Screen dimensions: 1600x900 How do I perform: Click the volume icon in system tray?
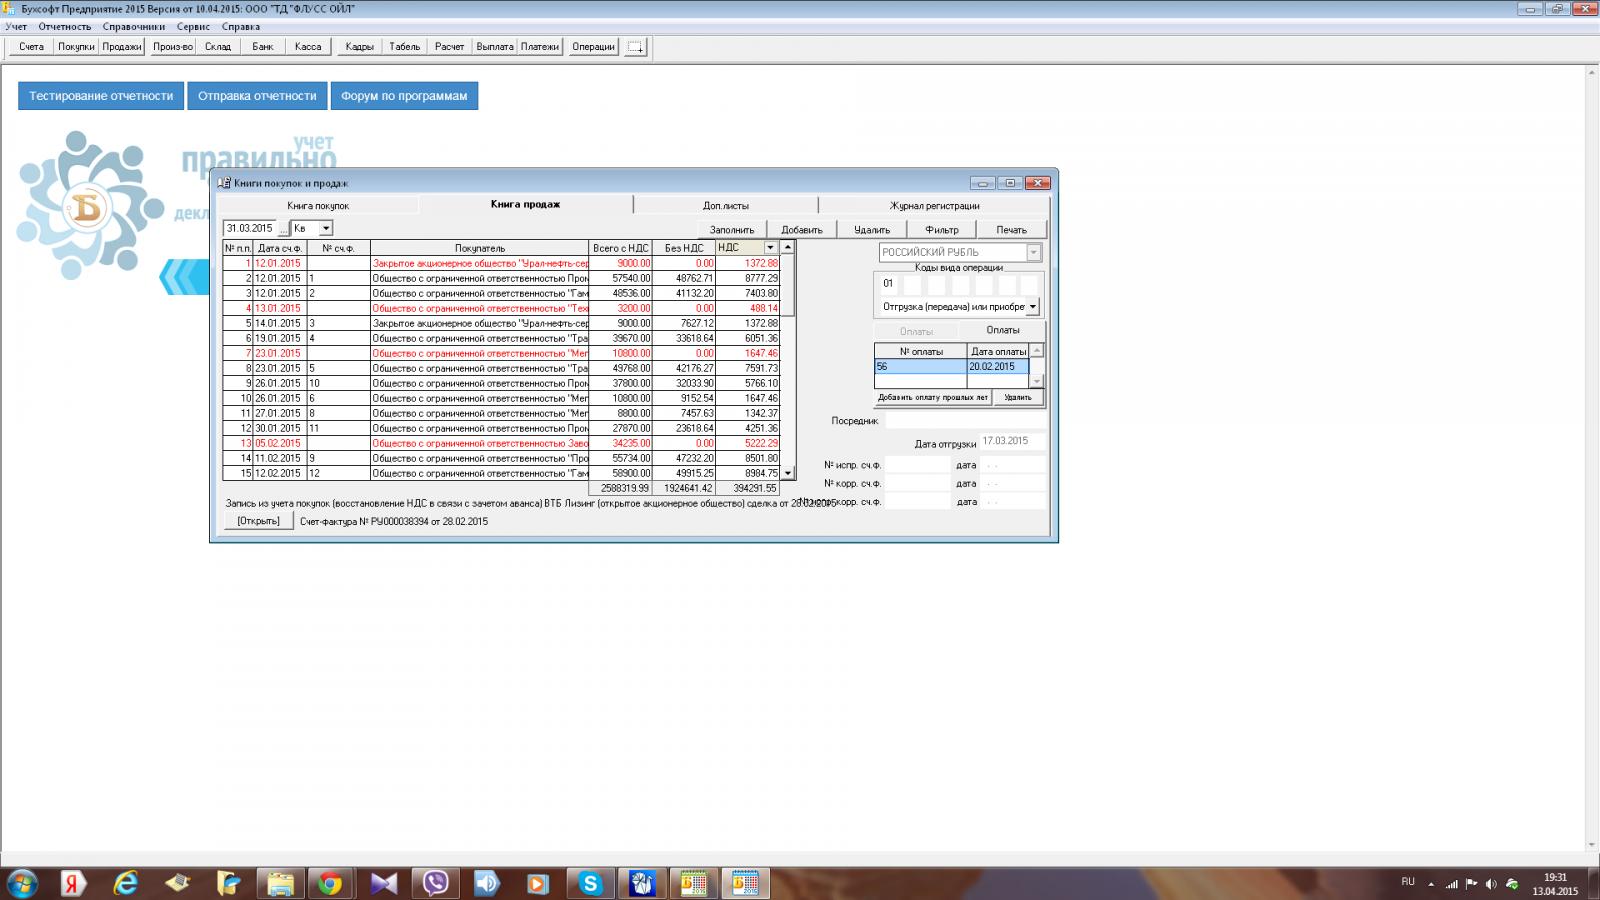(1491, 884)
